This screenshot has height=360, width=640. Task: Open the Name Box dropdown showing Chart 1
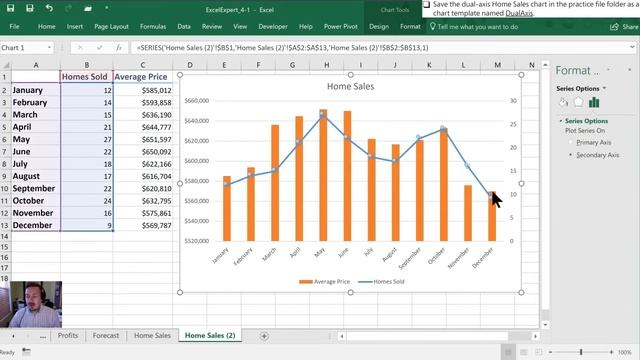click(49, 48)
